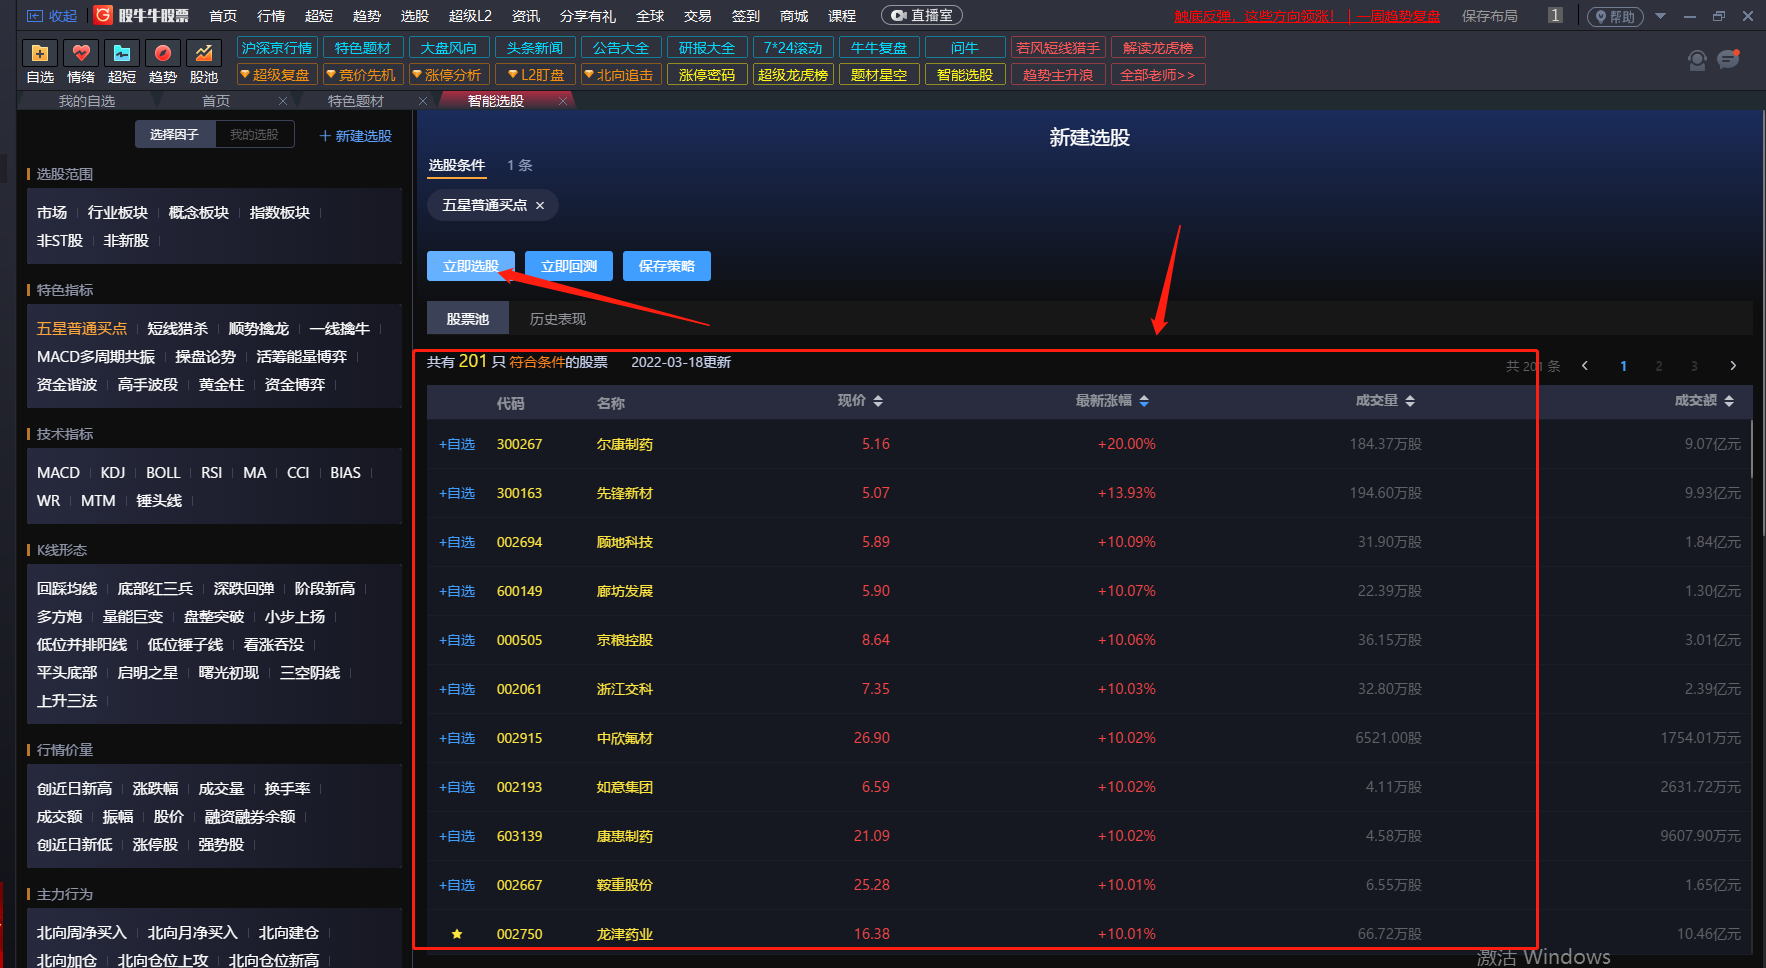
Task: Open the 选股 menu
Action: click(415, 16)
